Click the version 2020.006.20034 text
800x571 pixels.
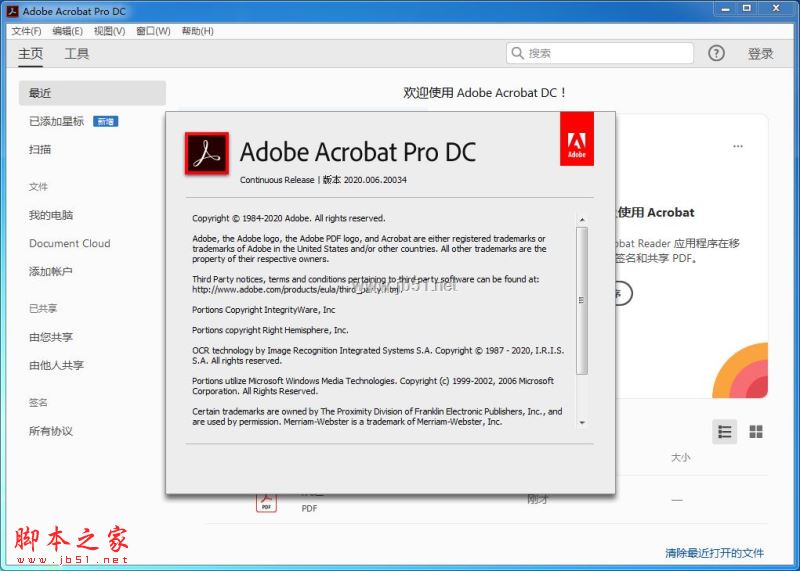coord(375,180)
